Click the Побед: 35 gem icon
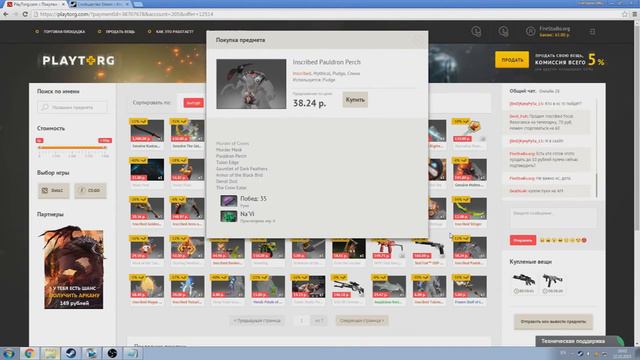Viewport: 640px width, 360px height. 229,200
